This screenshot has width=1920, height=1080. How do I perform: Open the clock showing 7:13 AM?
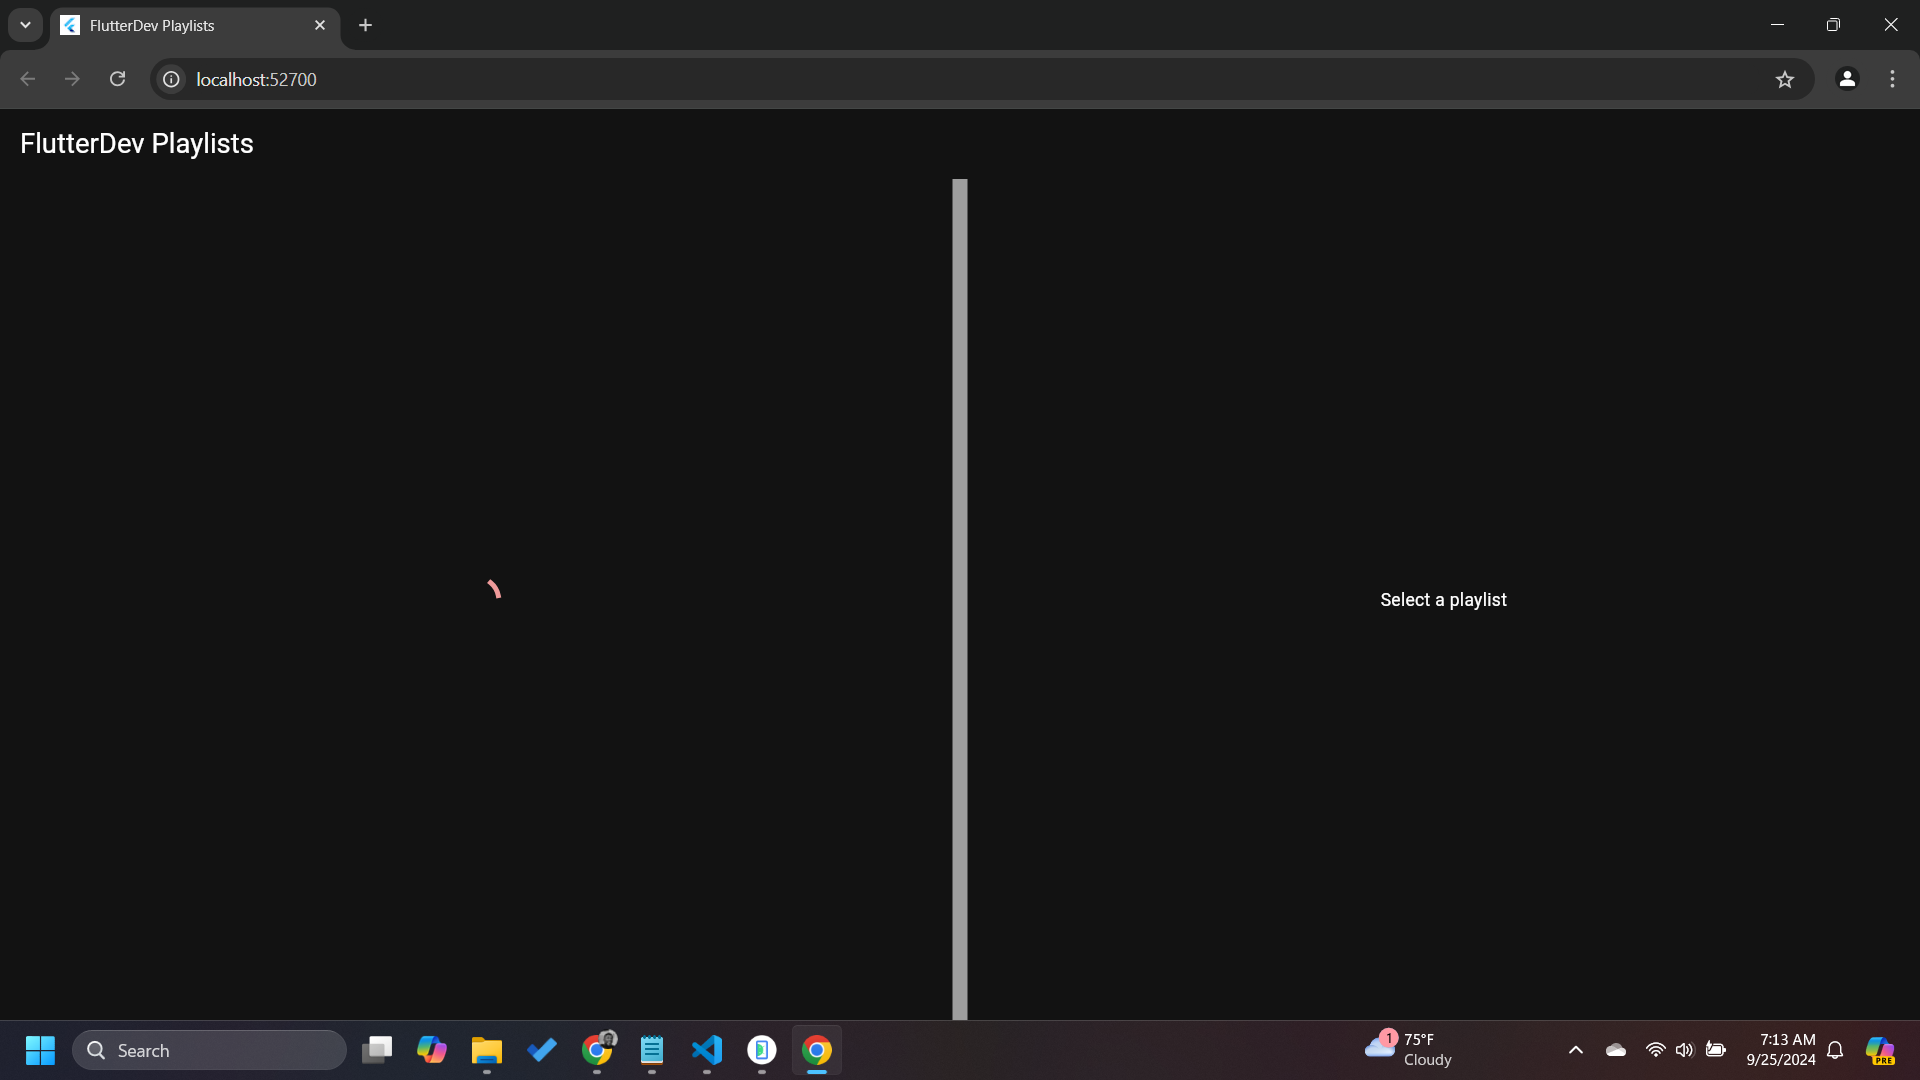(x=1780, y=1050)
